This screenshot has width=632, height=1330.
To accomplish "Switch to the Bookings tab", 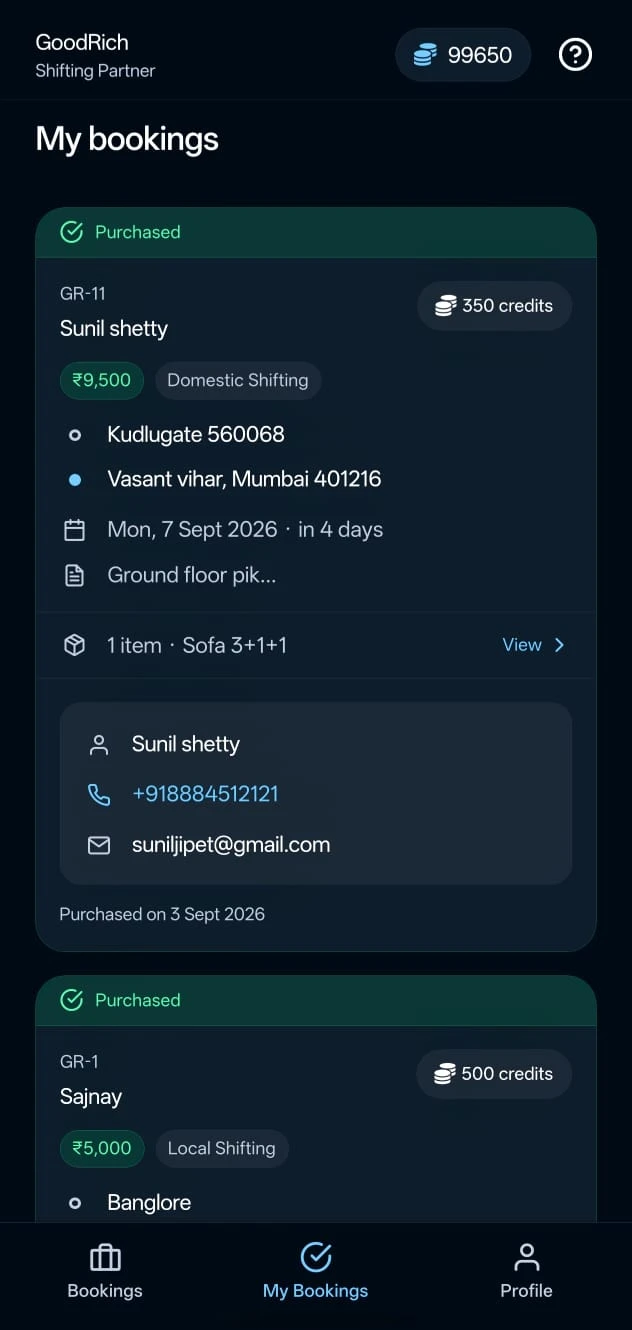I will tap(105, 1272).
